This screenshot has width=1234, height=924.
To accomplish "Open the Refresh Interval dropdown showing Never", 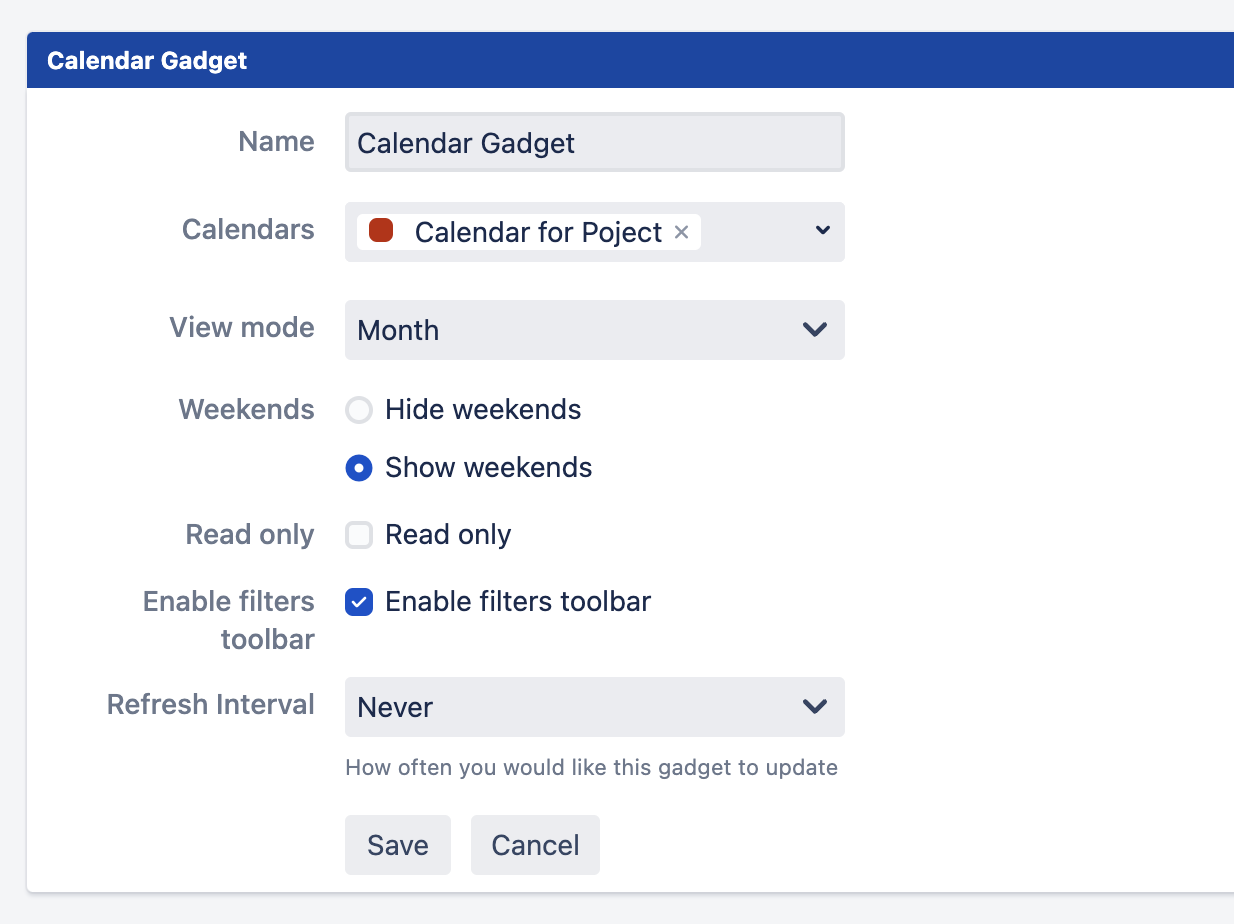I will pos(594,707).
